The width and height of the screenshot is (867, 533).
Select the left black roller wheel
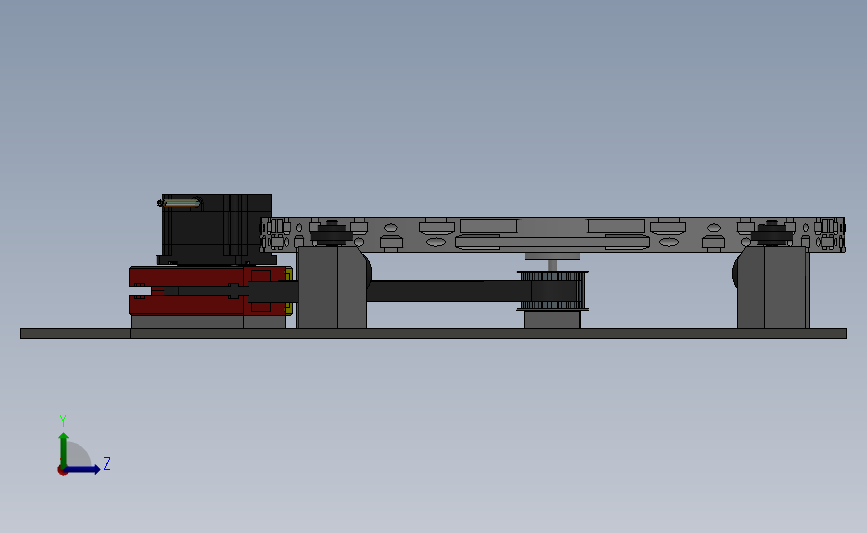(x=332, y=233)
